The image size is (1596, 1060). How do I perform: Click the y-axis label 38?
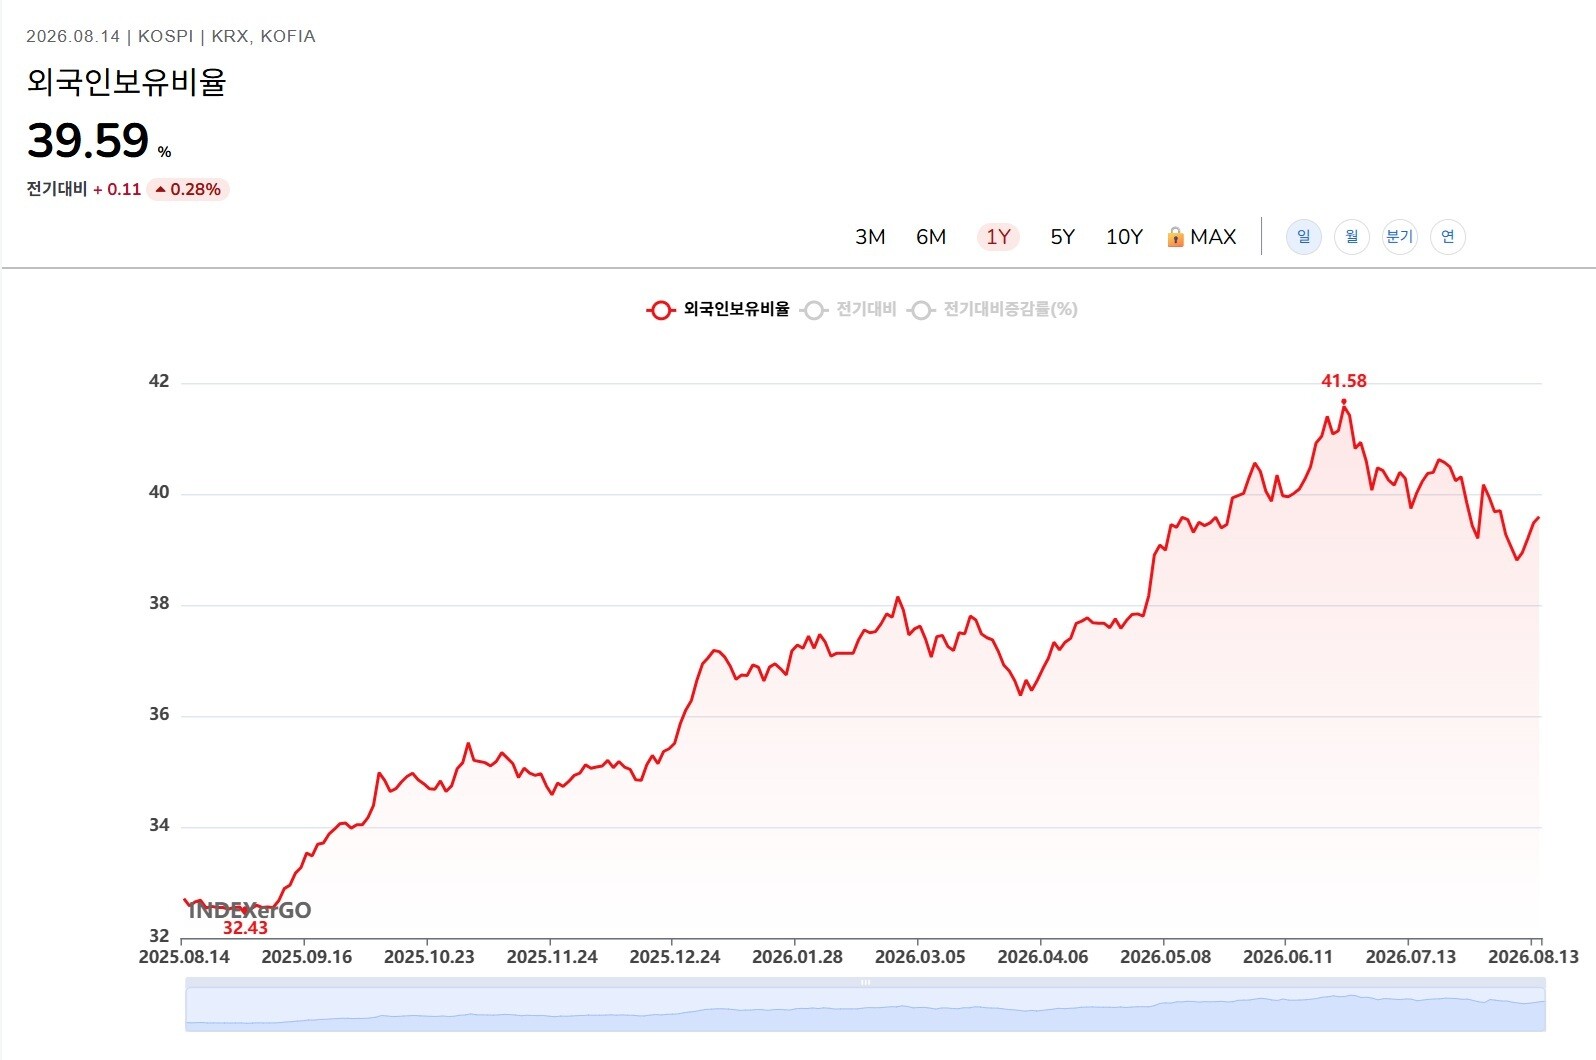coord(159,603)
